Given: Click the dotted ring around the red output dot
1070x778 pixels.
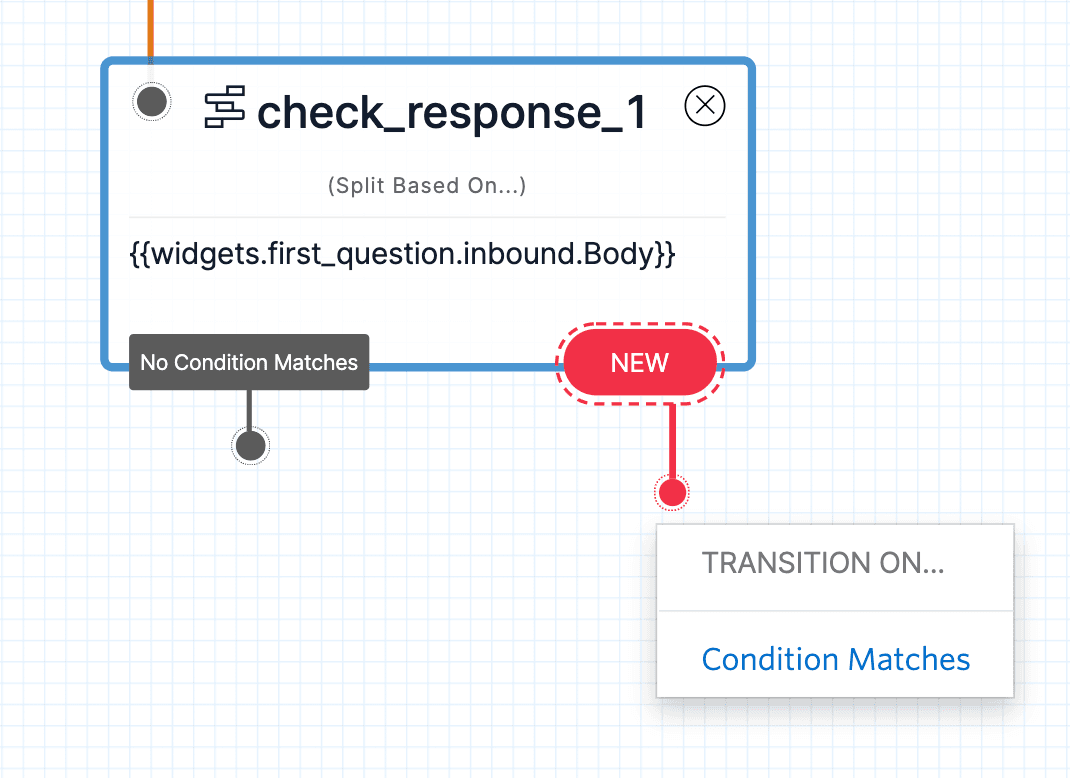Looking at the screenshot, I should (x=672, y=474).
